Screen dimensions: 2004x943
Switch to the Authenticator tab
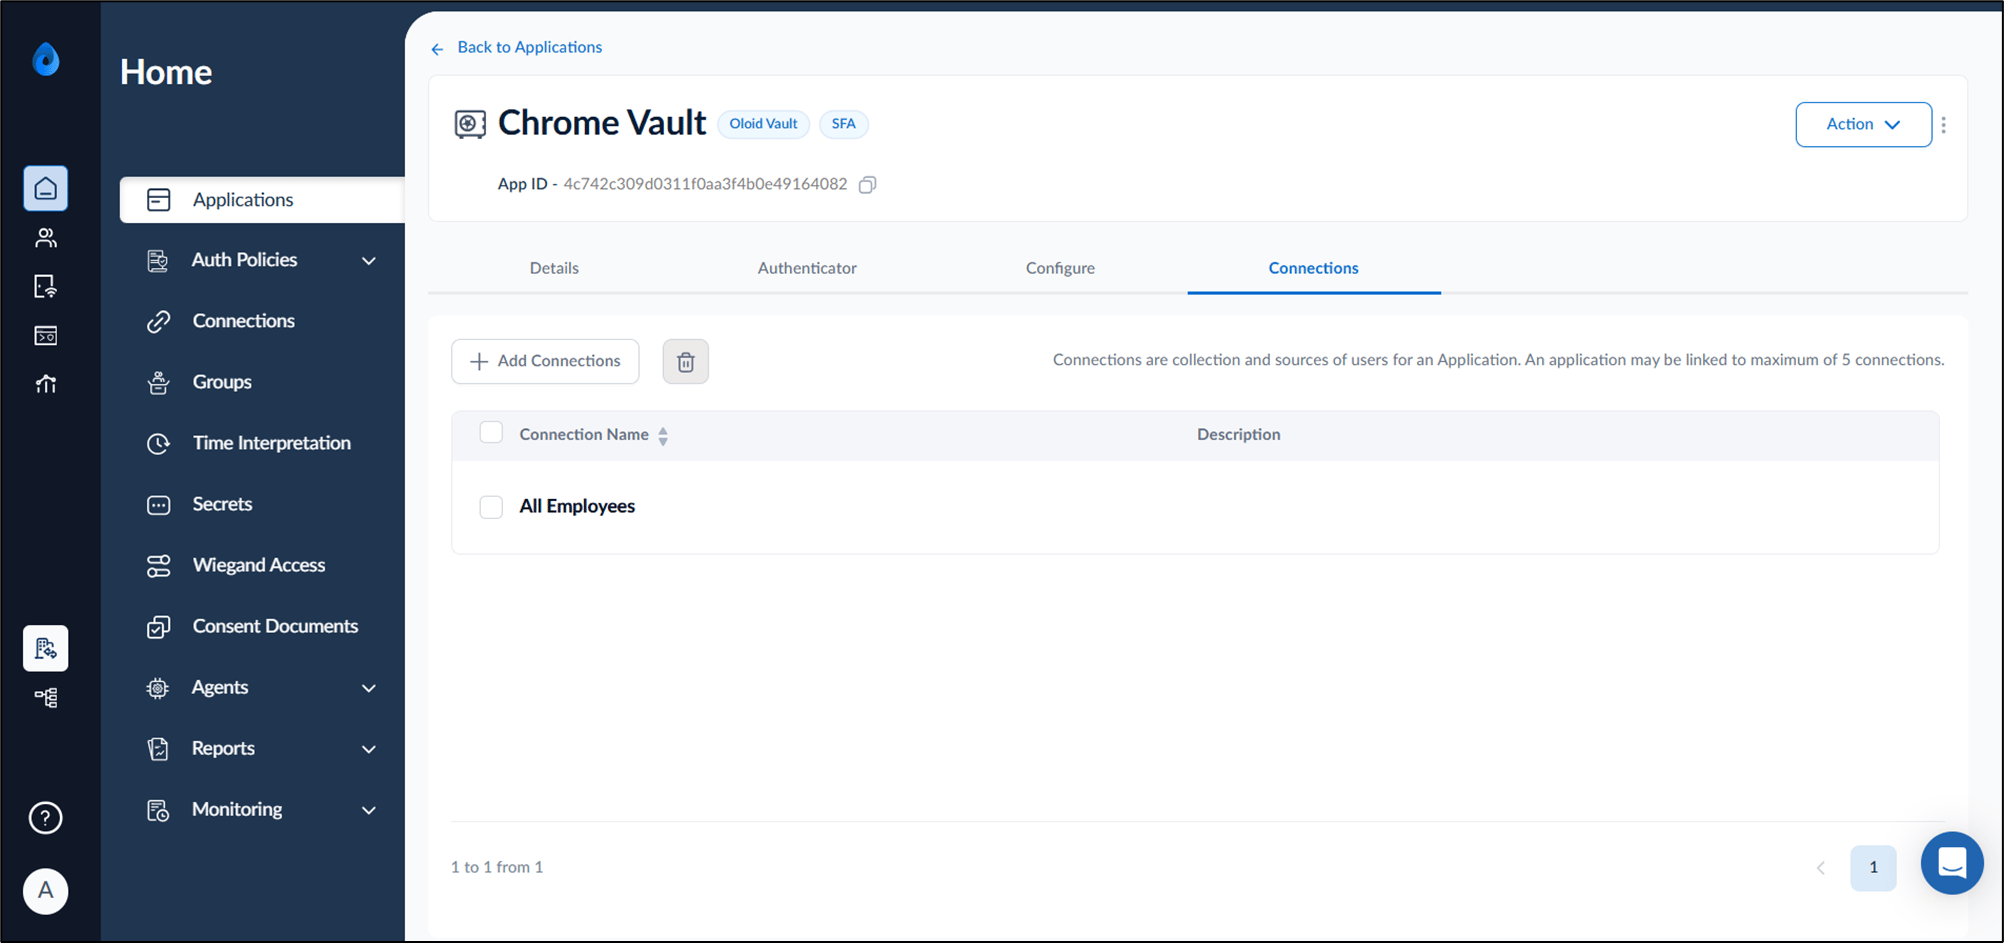tap(807, 268)
